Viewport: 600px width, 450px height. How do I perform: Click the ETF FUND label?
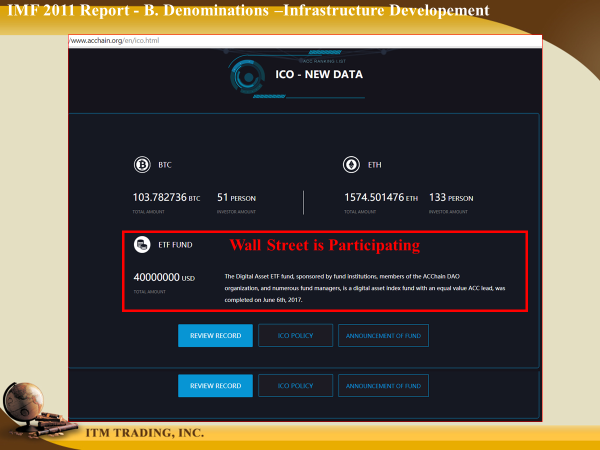tap(175, 245)
